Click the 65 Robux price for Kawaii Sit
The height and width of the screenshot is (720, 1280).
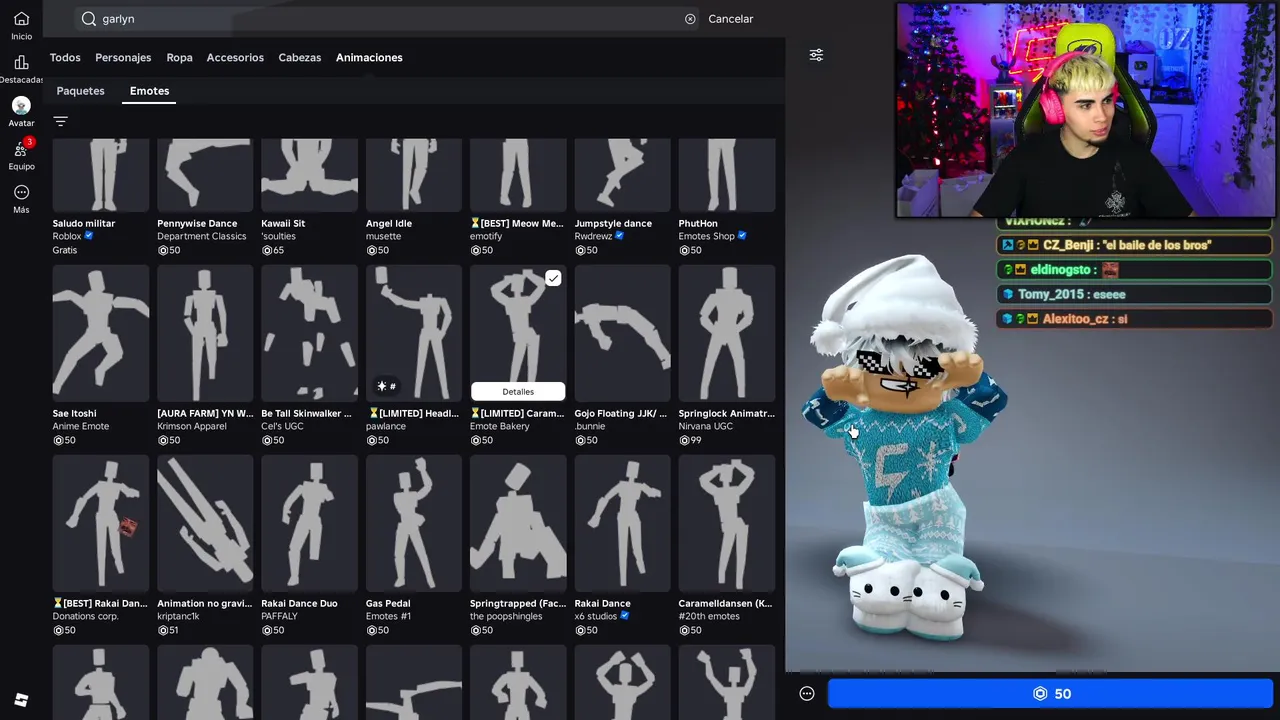273,250
